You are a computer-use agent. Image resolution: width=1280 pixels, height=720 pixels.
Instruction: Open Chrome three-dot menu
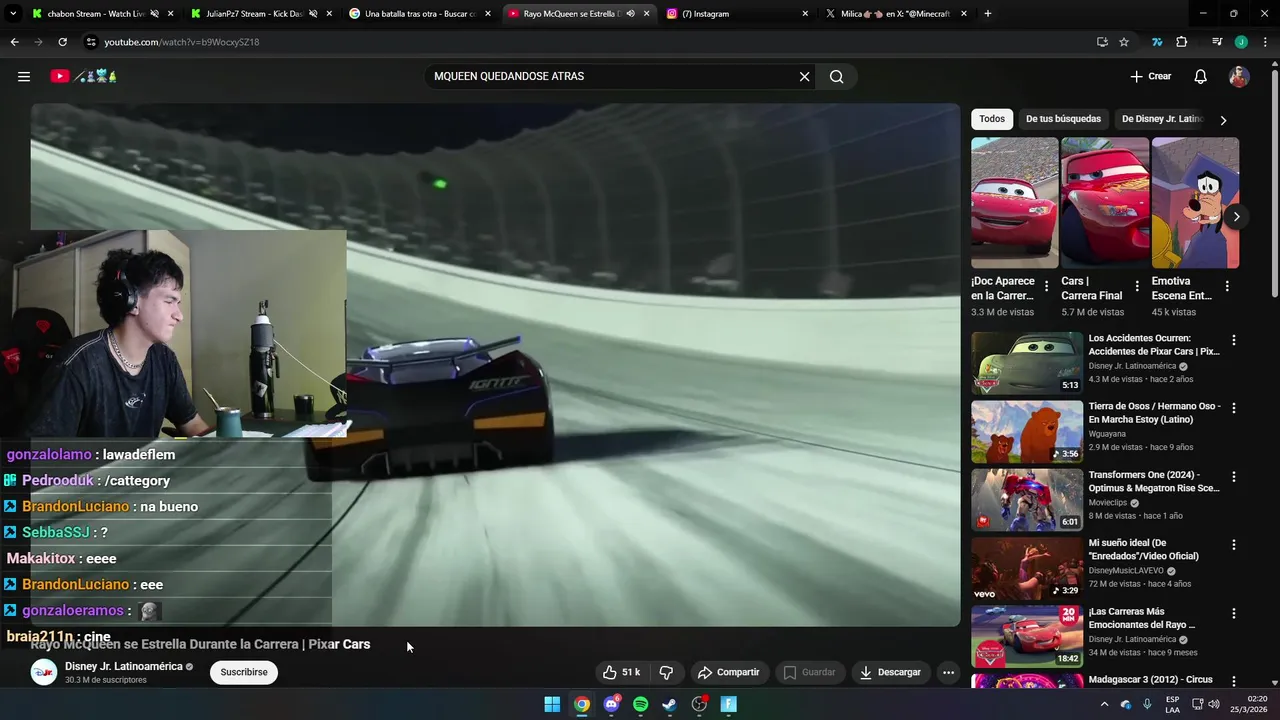click(x=1264, y=42)
